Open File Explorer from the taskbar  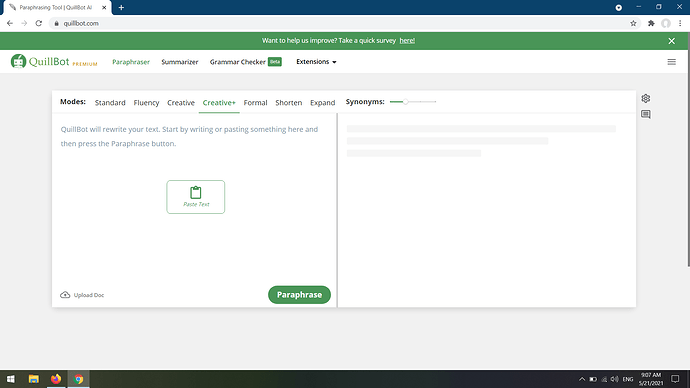pyautogui.click(x=33, y=379)
